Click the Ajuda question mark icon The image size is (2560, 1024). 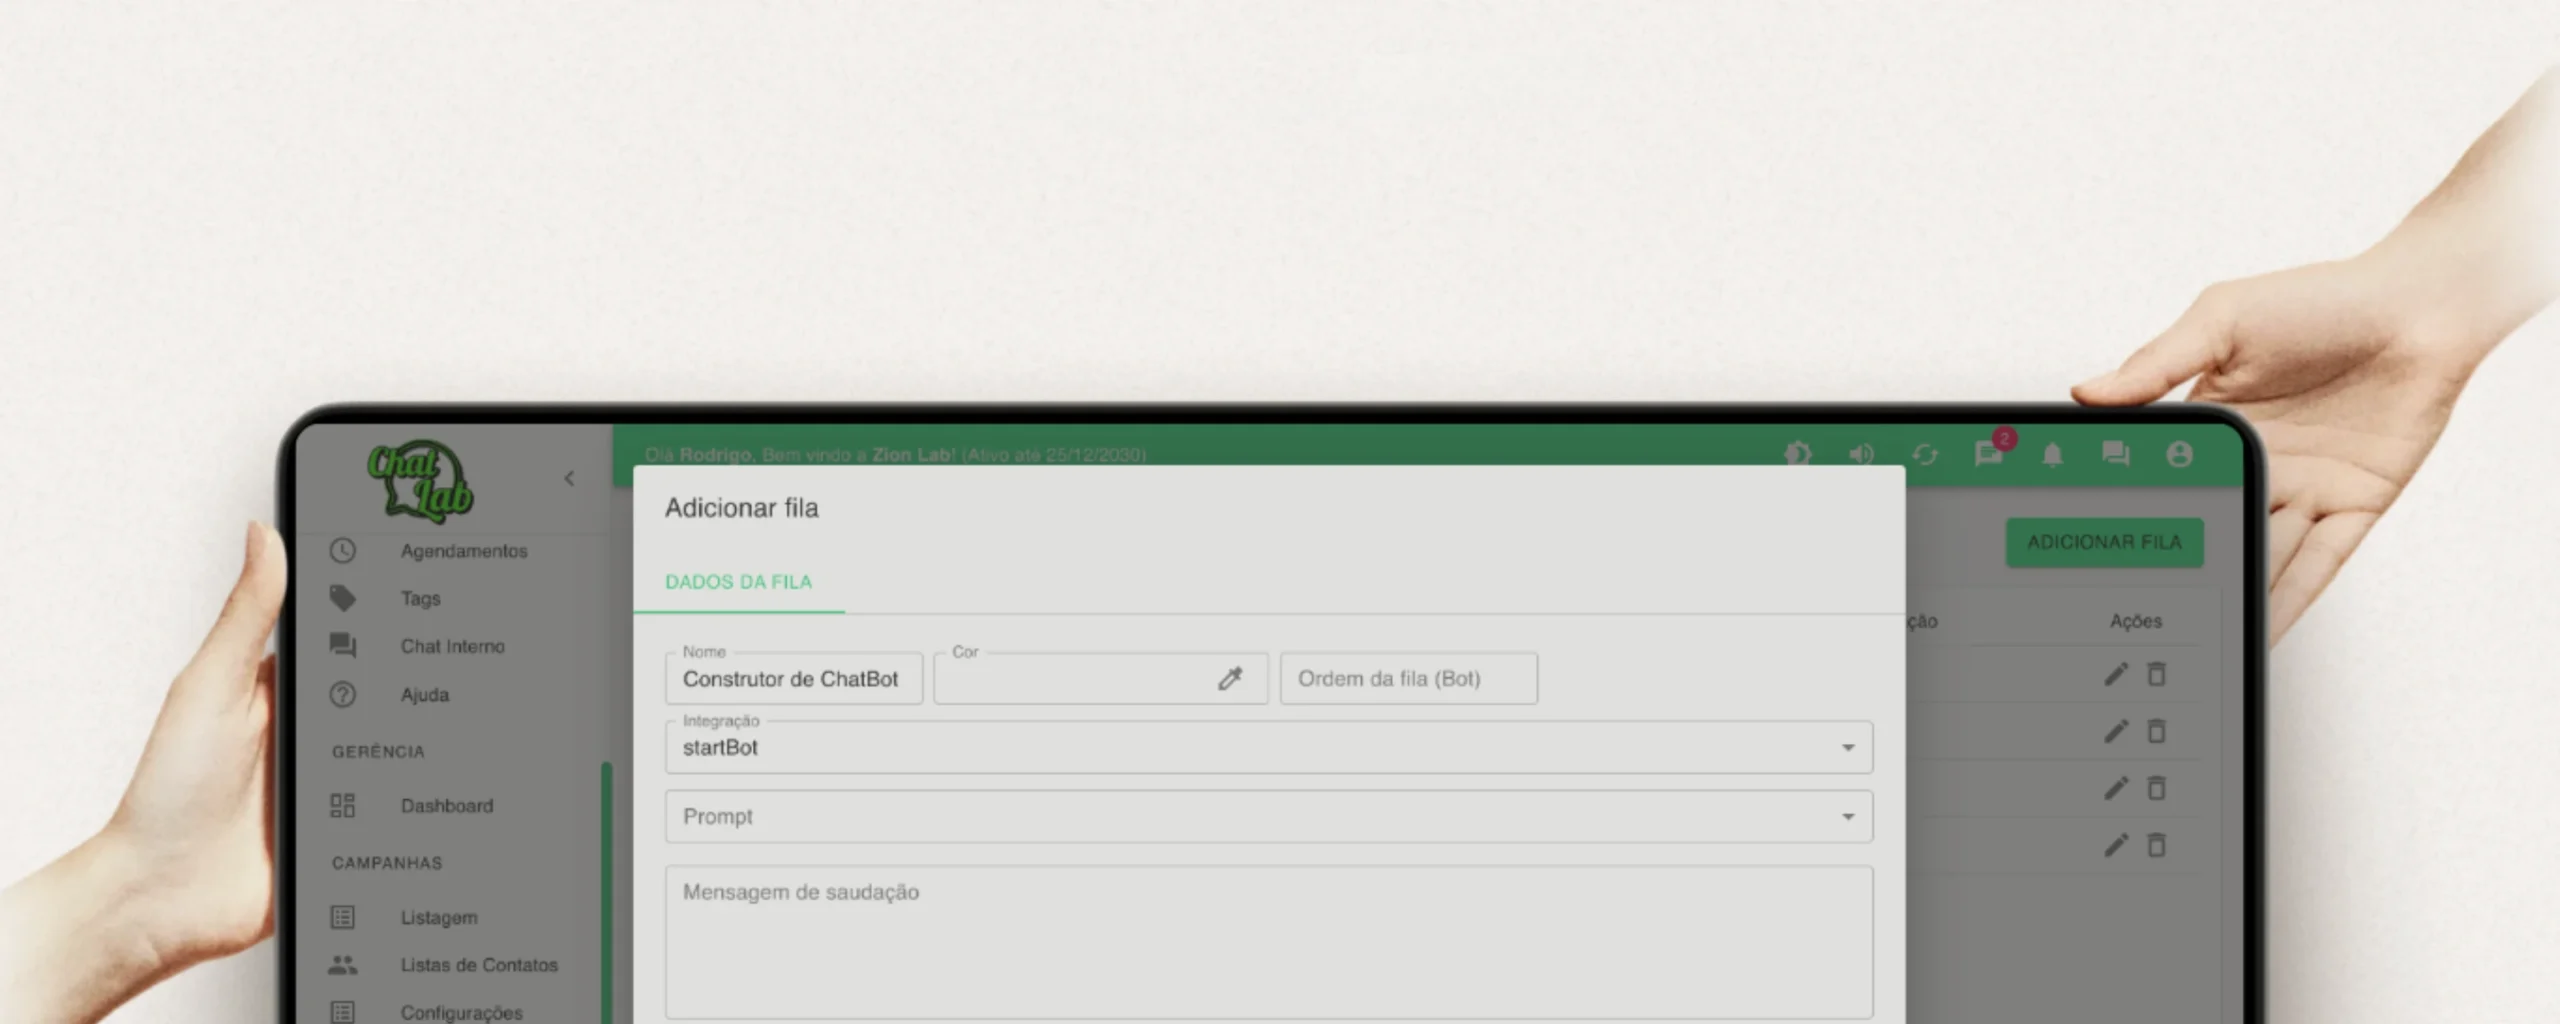click(x=343, y=695)
